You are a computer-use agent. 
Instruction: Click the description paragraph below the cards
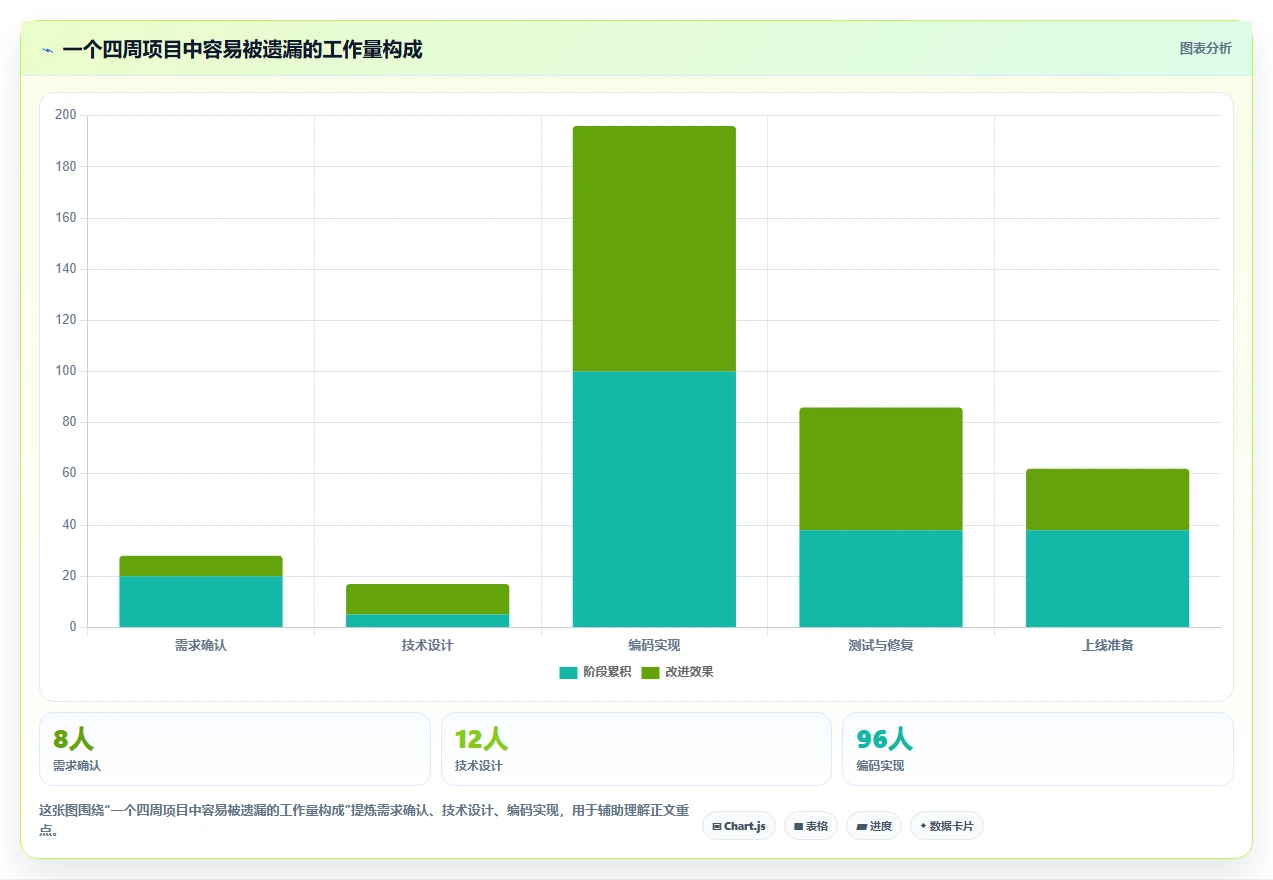364,819
